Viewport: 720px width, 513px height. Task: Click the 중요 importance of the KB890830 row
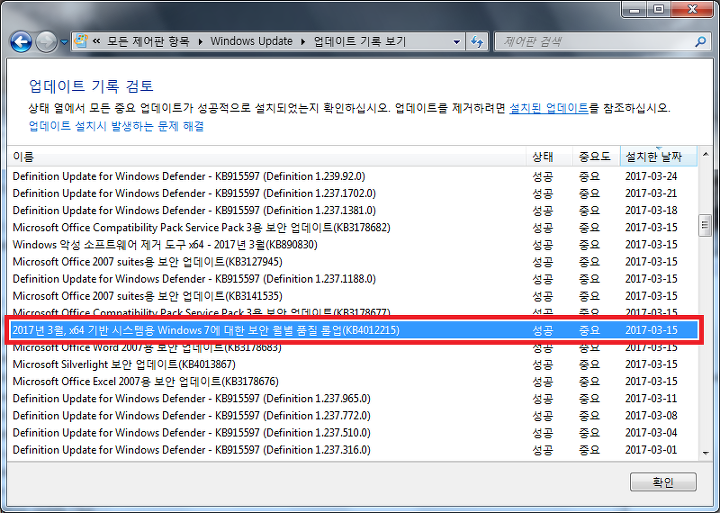(x=589, y=245)
